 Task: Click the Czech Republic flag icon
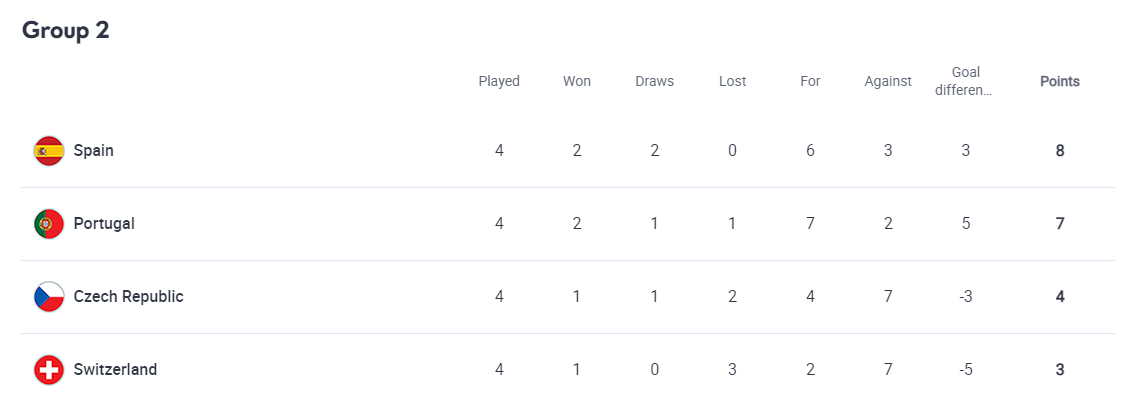point(49,297)
